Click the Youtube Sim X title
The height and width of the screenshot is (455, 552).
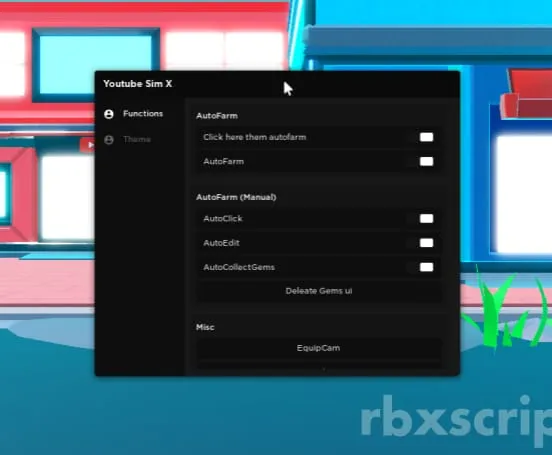[138, 84]
